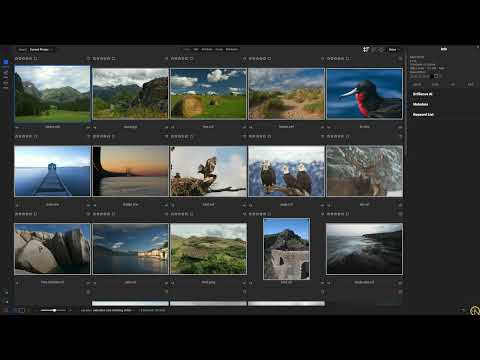The width and height of the screenshot is (480, 360).
Task: Select the stone bridge portrait photo thumbnail
Action: click(286, 249)
